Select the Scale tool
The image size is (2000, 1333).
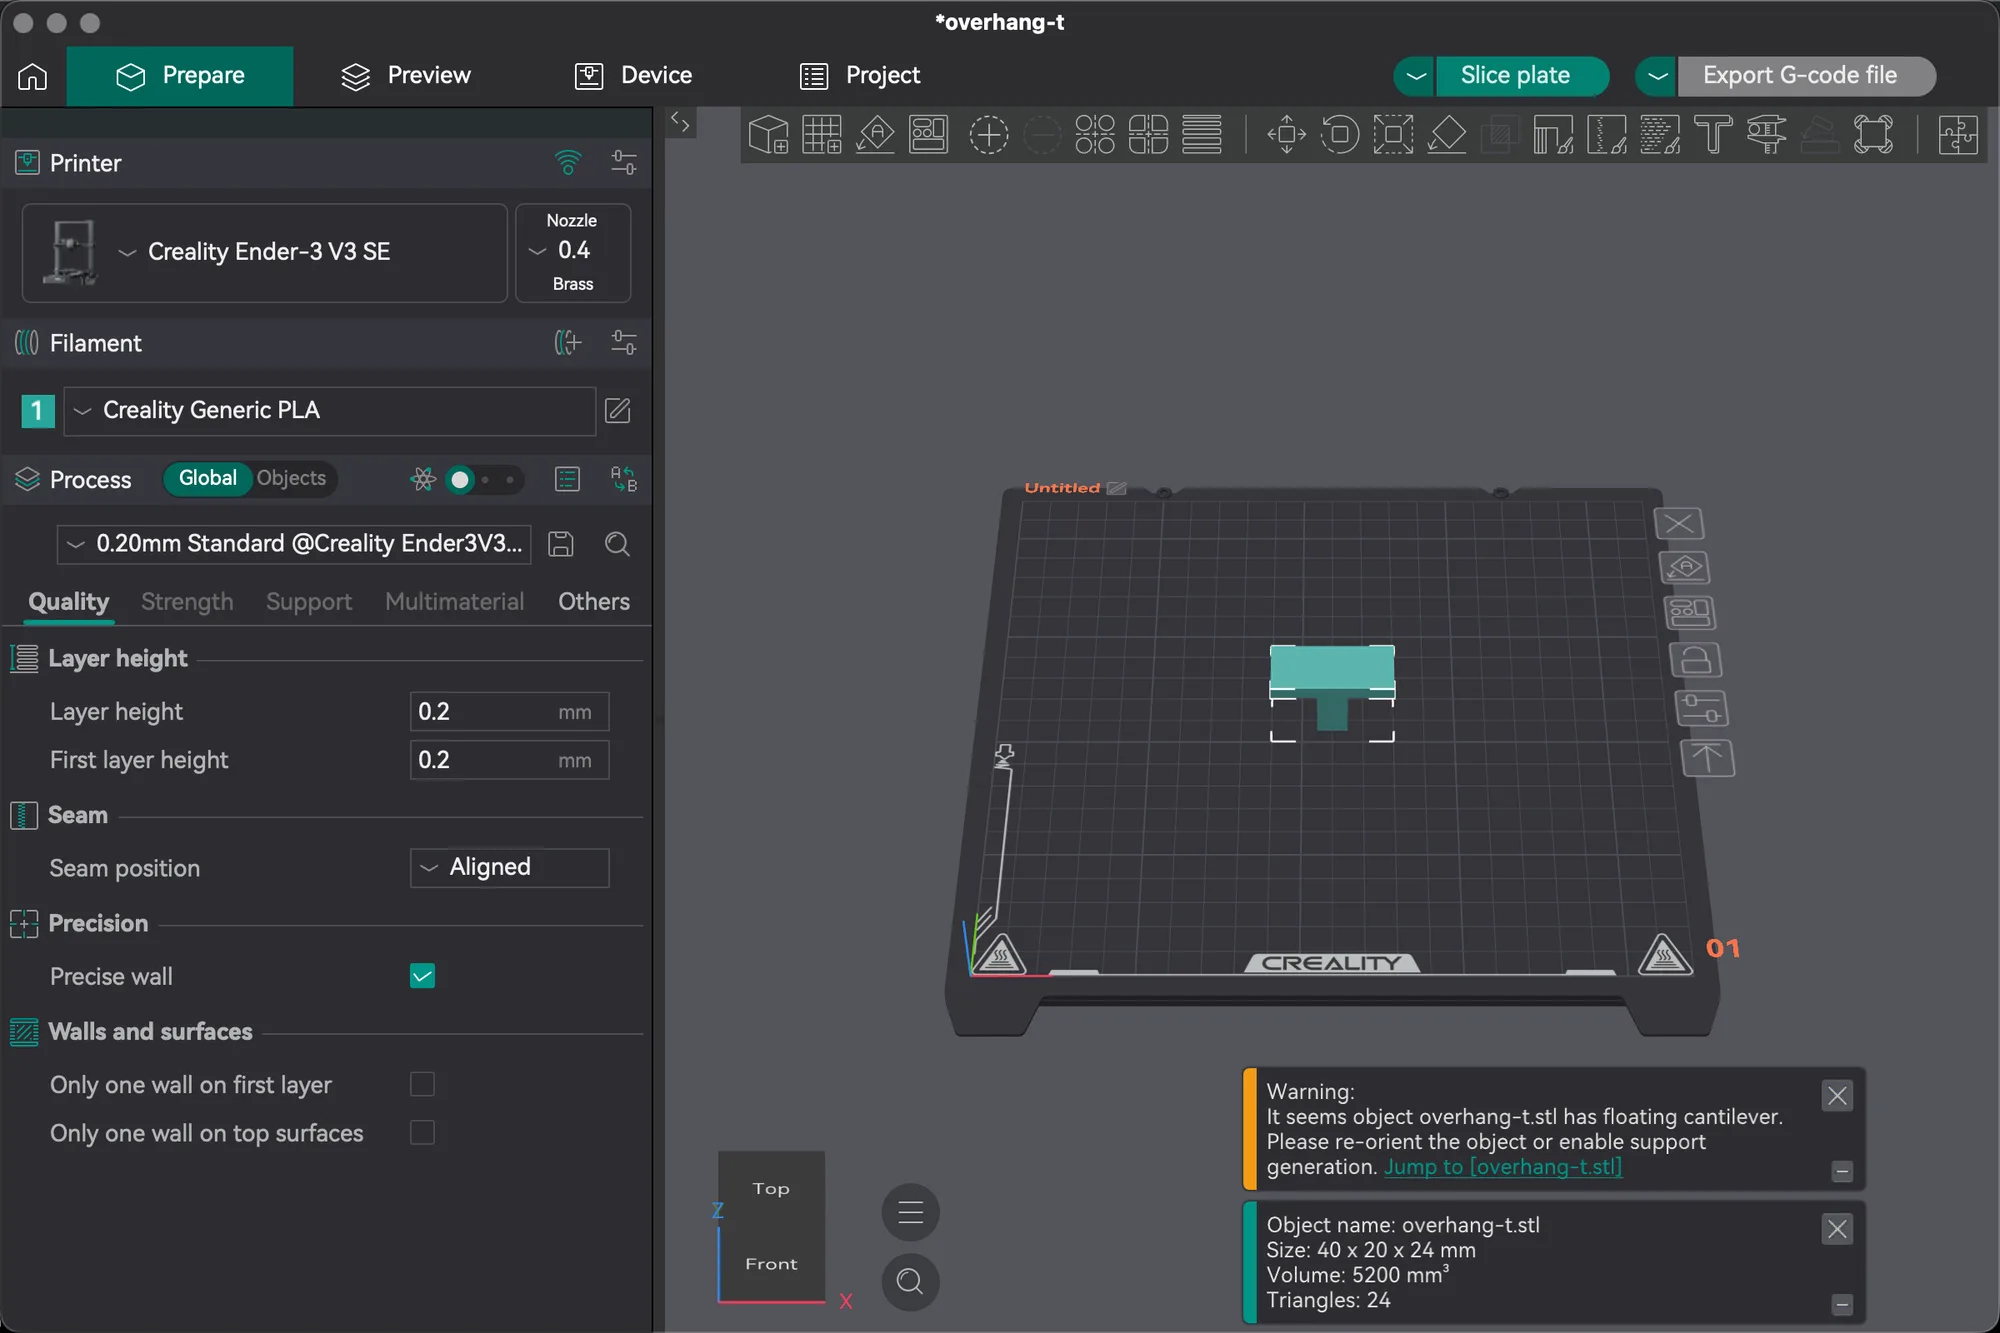(1393, 134)
